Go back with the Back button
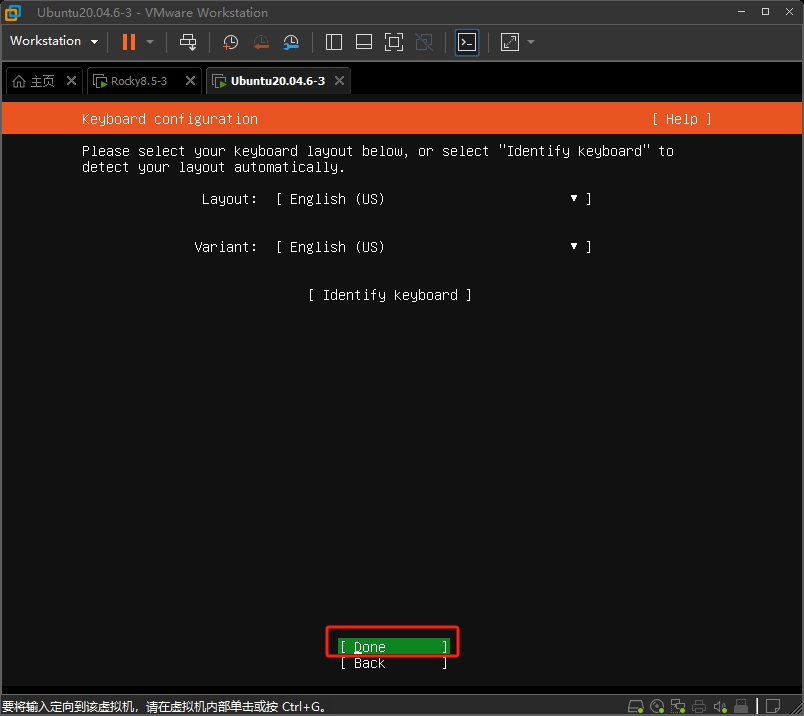804x716 pixels. 393,663
